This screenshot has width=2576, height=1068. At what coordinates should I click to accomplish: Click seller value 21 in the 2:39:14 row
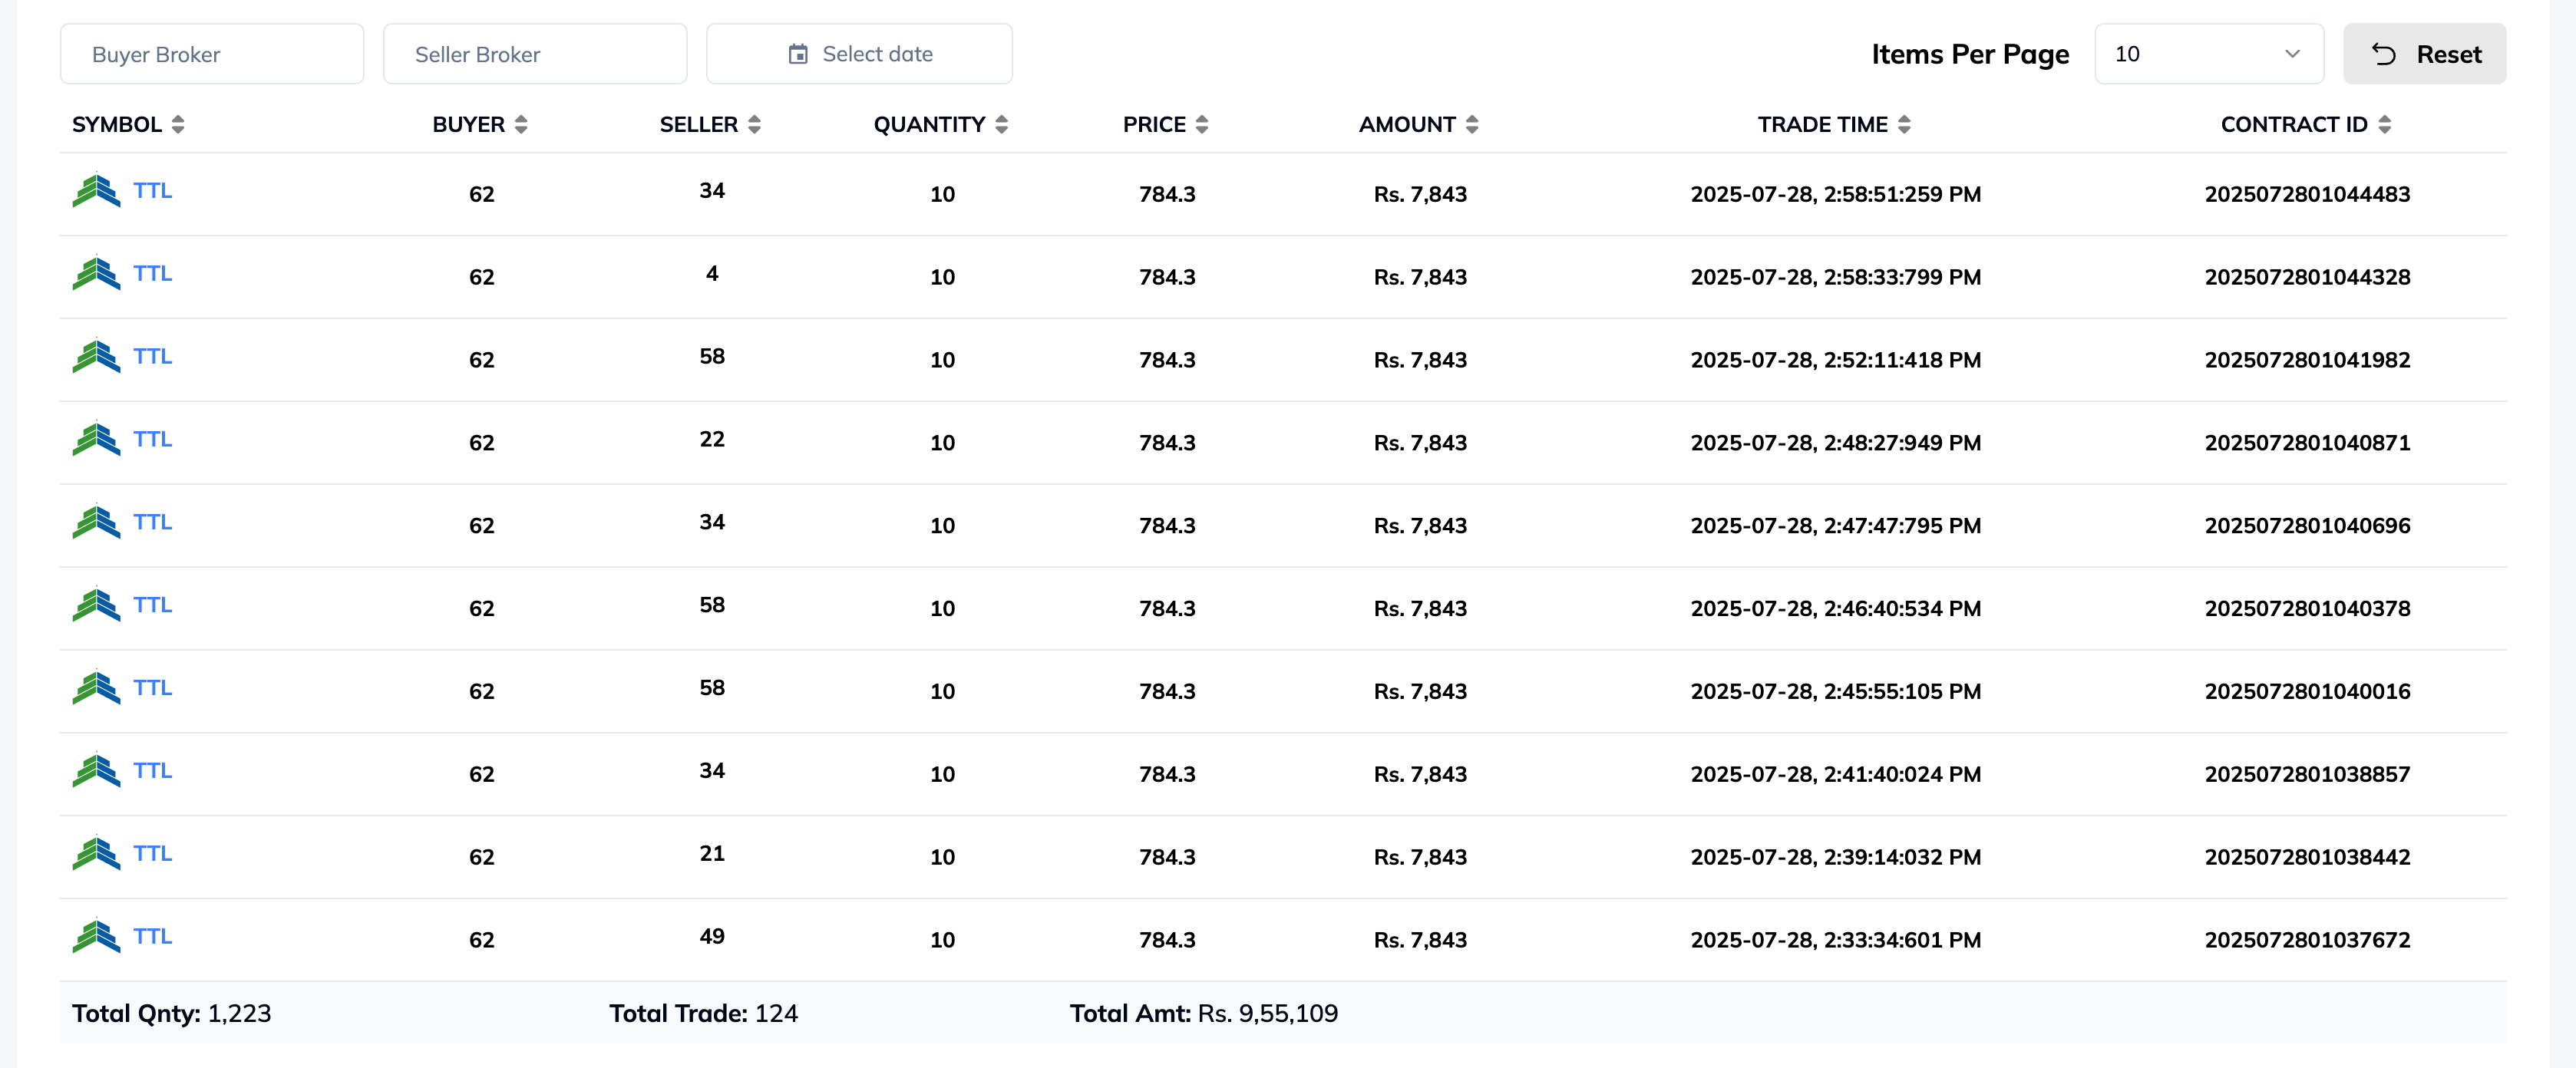coord(712,854)
